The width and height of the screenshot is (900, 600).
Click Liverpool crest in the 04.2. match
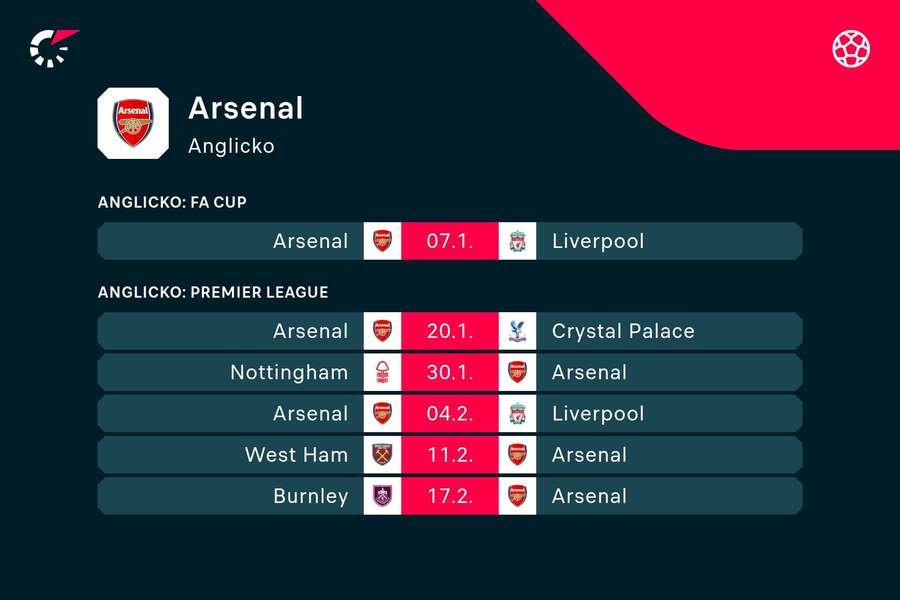pyautogui.click(x=517, y=414)
